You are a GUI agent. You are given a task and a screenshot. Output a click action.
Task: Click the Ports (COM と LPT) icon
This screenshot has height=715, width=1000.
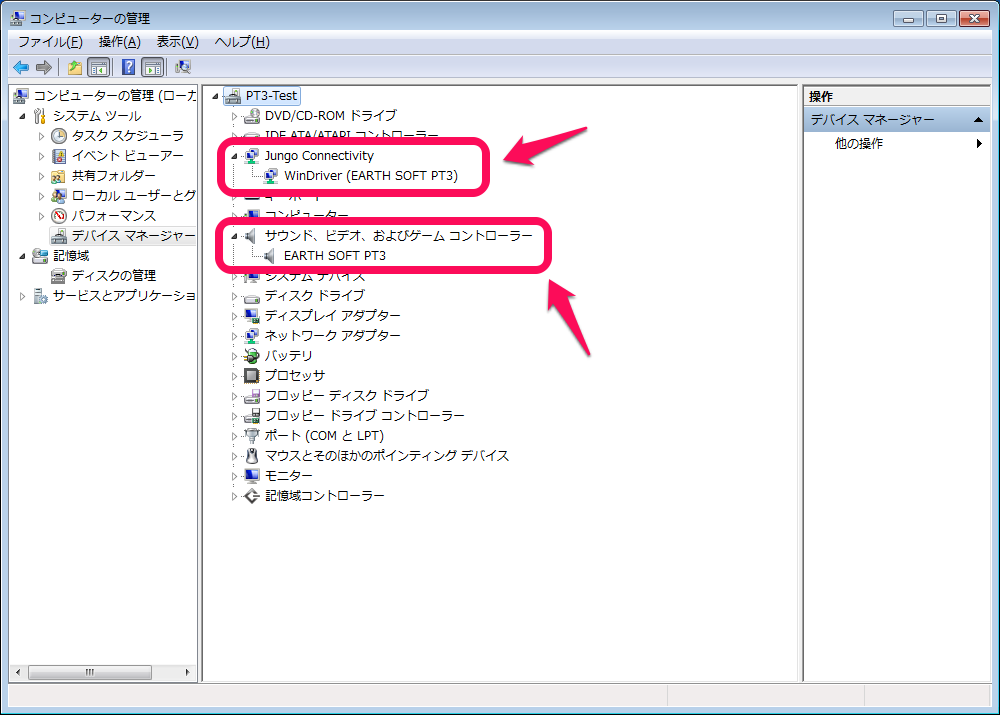[x=253, y=436]
